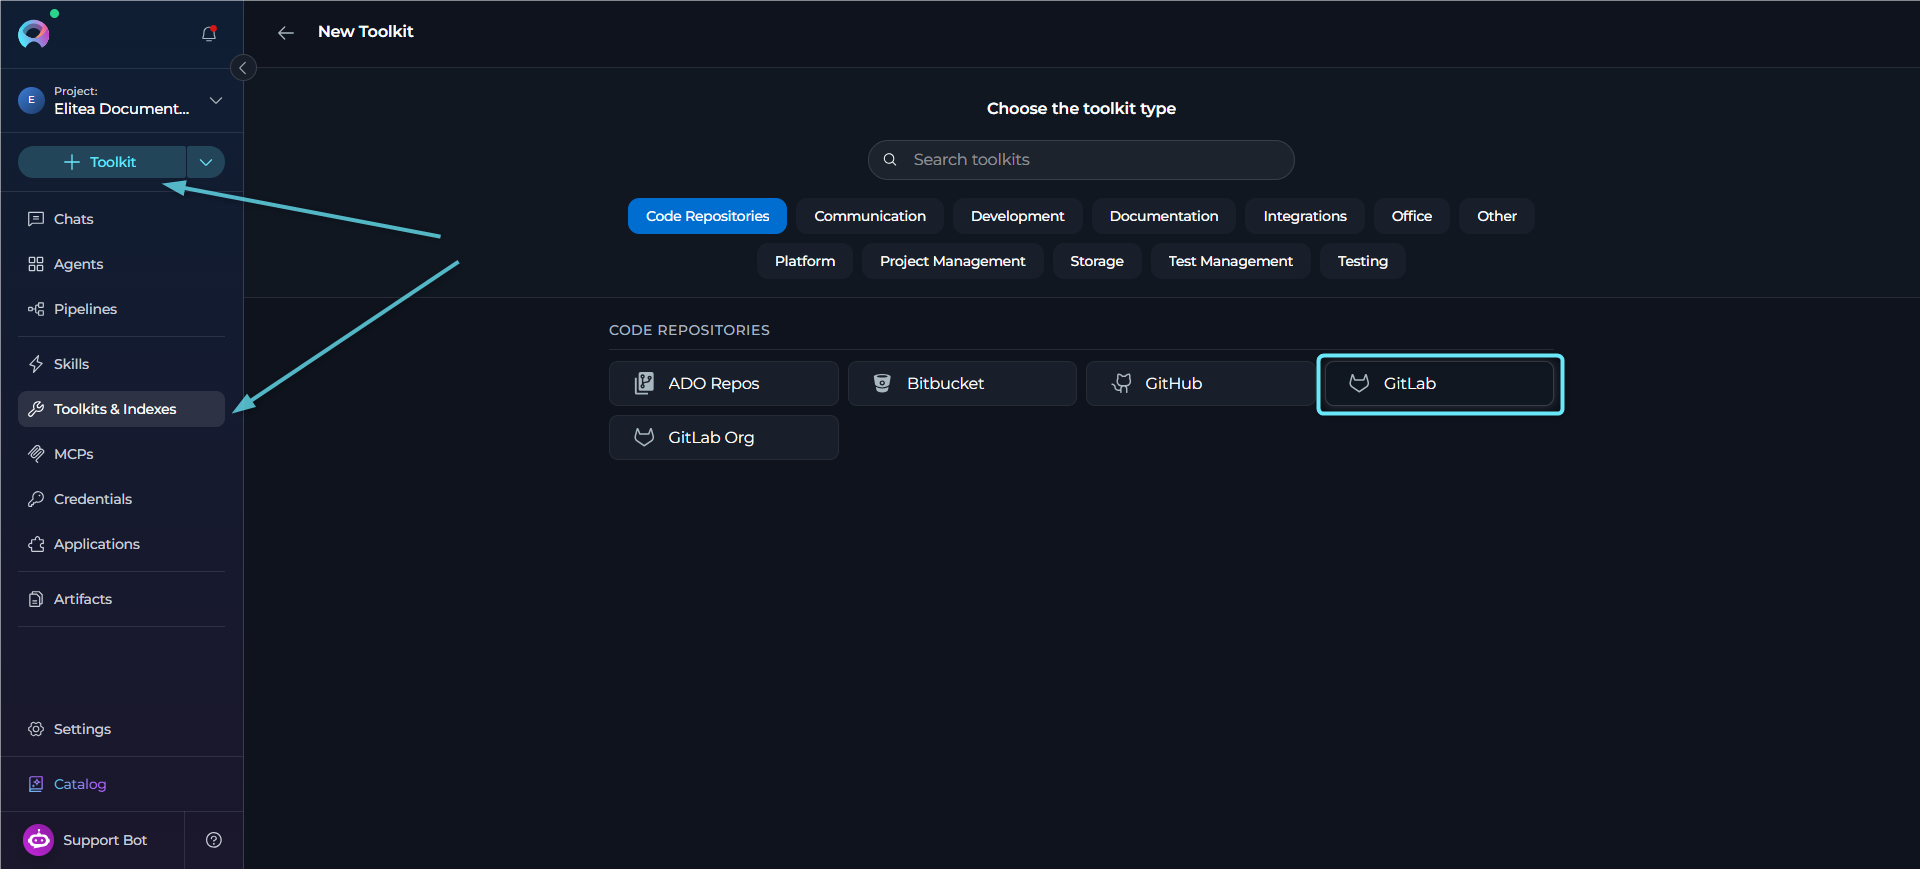This screenshot has width=1920, height=869.
Task: Go to Applications in the sidebar
Action: (121, 544)
